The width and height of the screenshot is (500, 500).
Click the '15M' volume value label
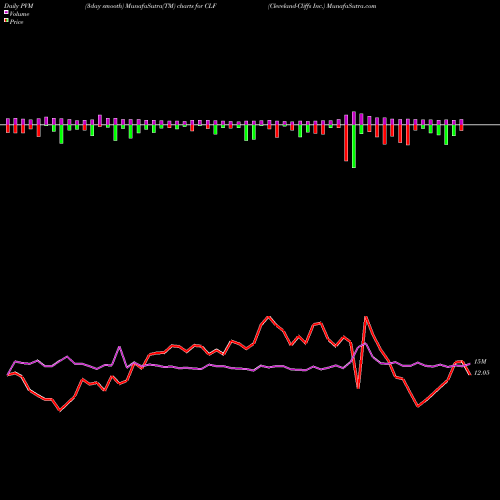tap(480, 362)
